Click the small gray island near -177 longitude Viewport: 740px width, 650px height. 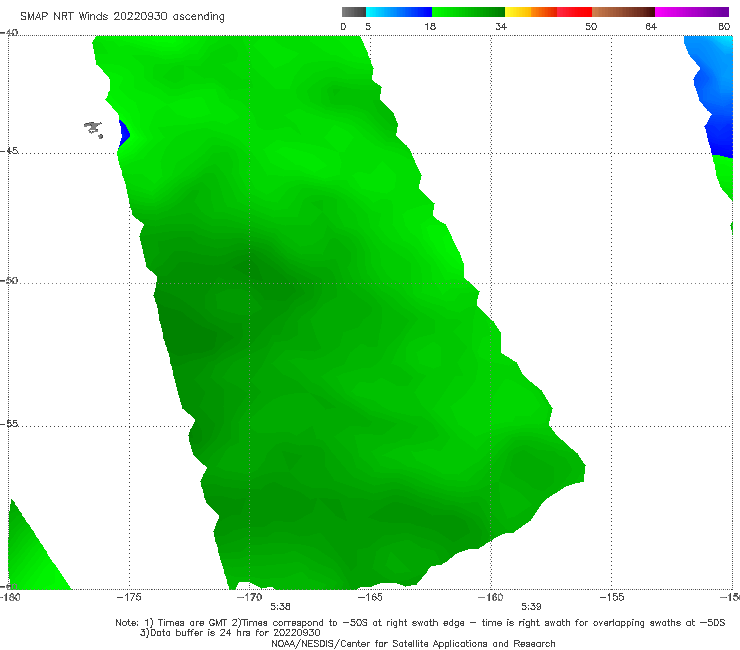click(x=93, y=129)
